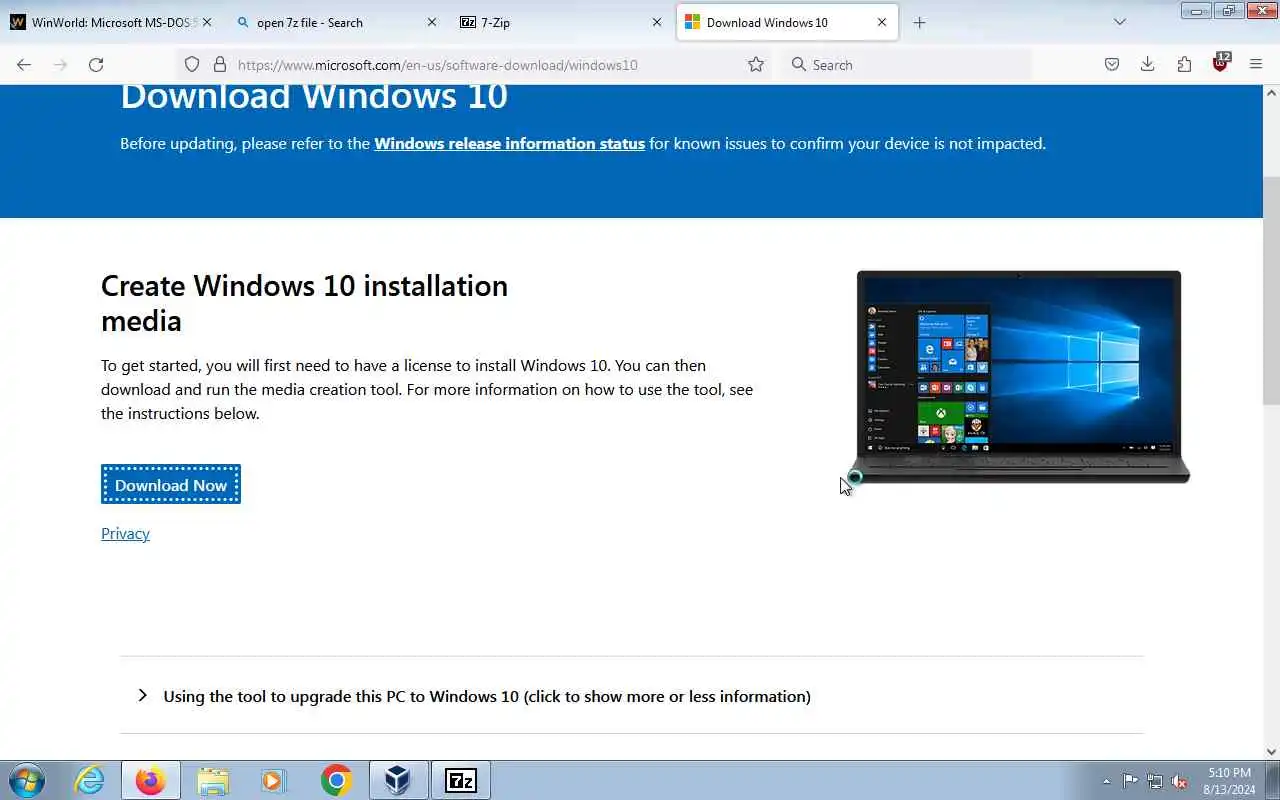1280x800 pixels.
Task: Open the uBlock Origin extension icon
Action: (x=1220, y=62)
